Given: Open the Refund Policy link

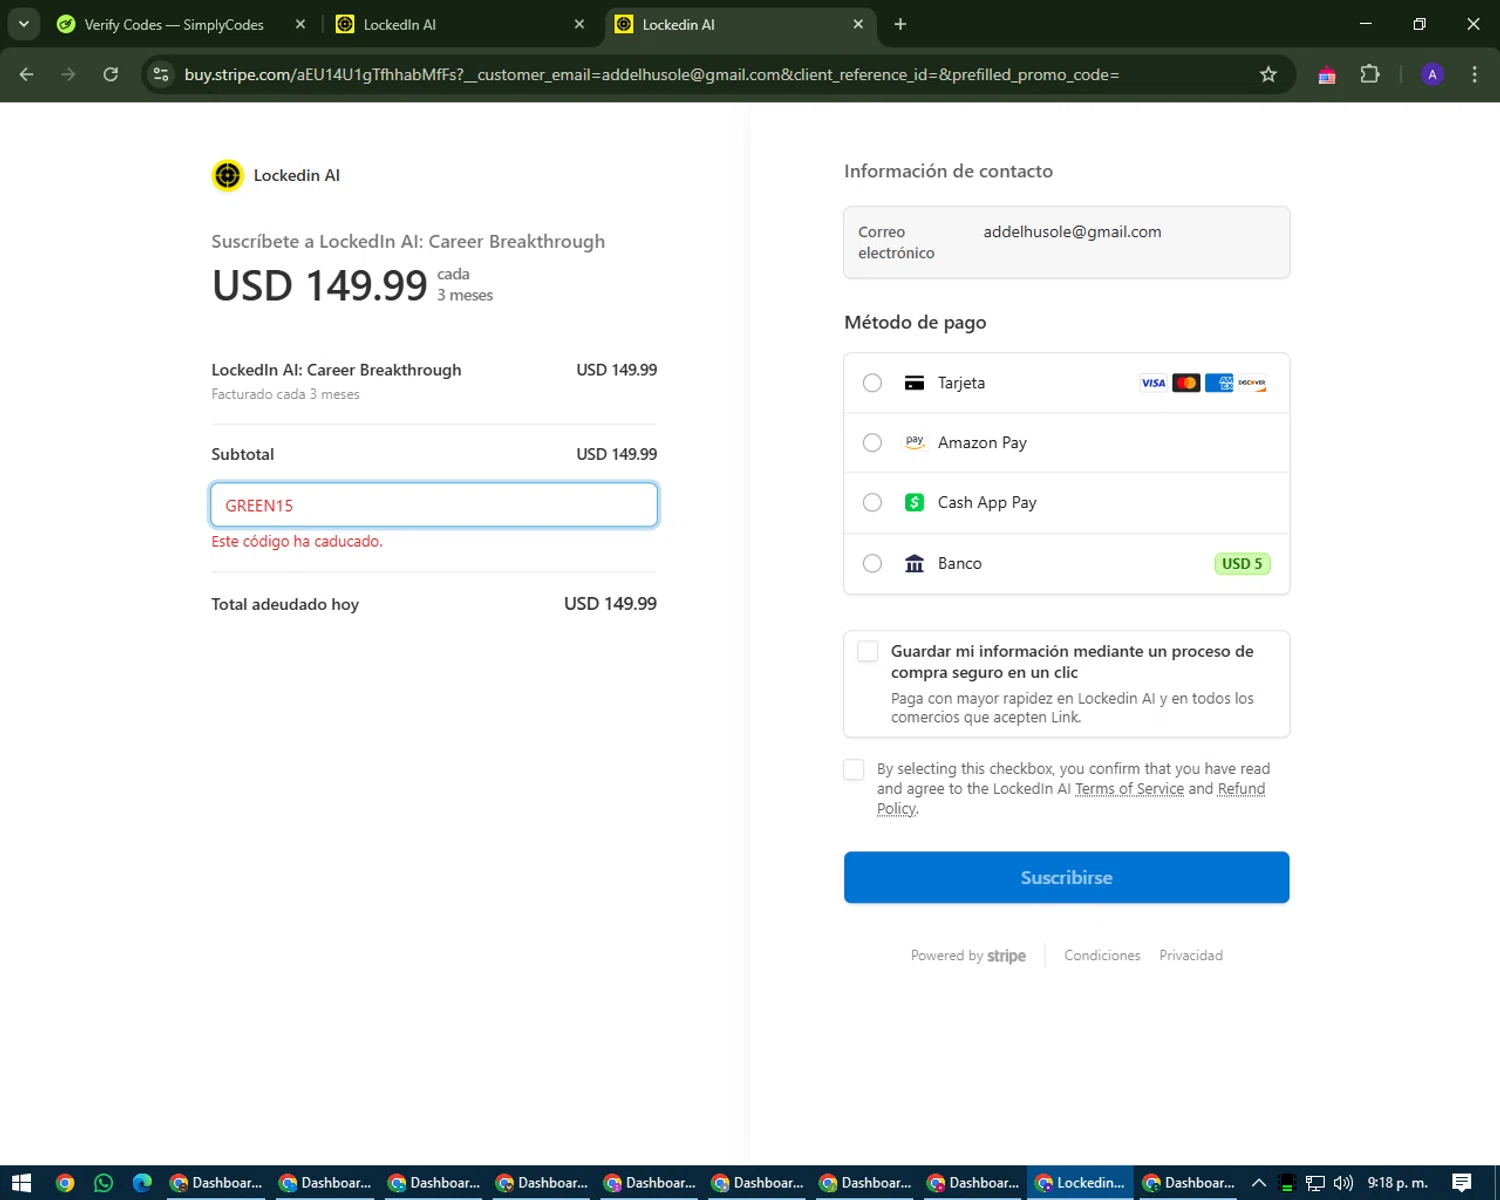Looking at the screenshot, I should point(1241,789).
